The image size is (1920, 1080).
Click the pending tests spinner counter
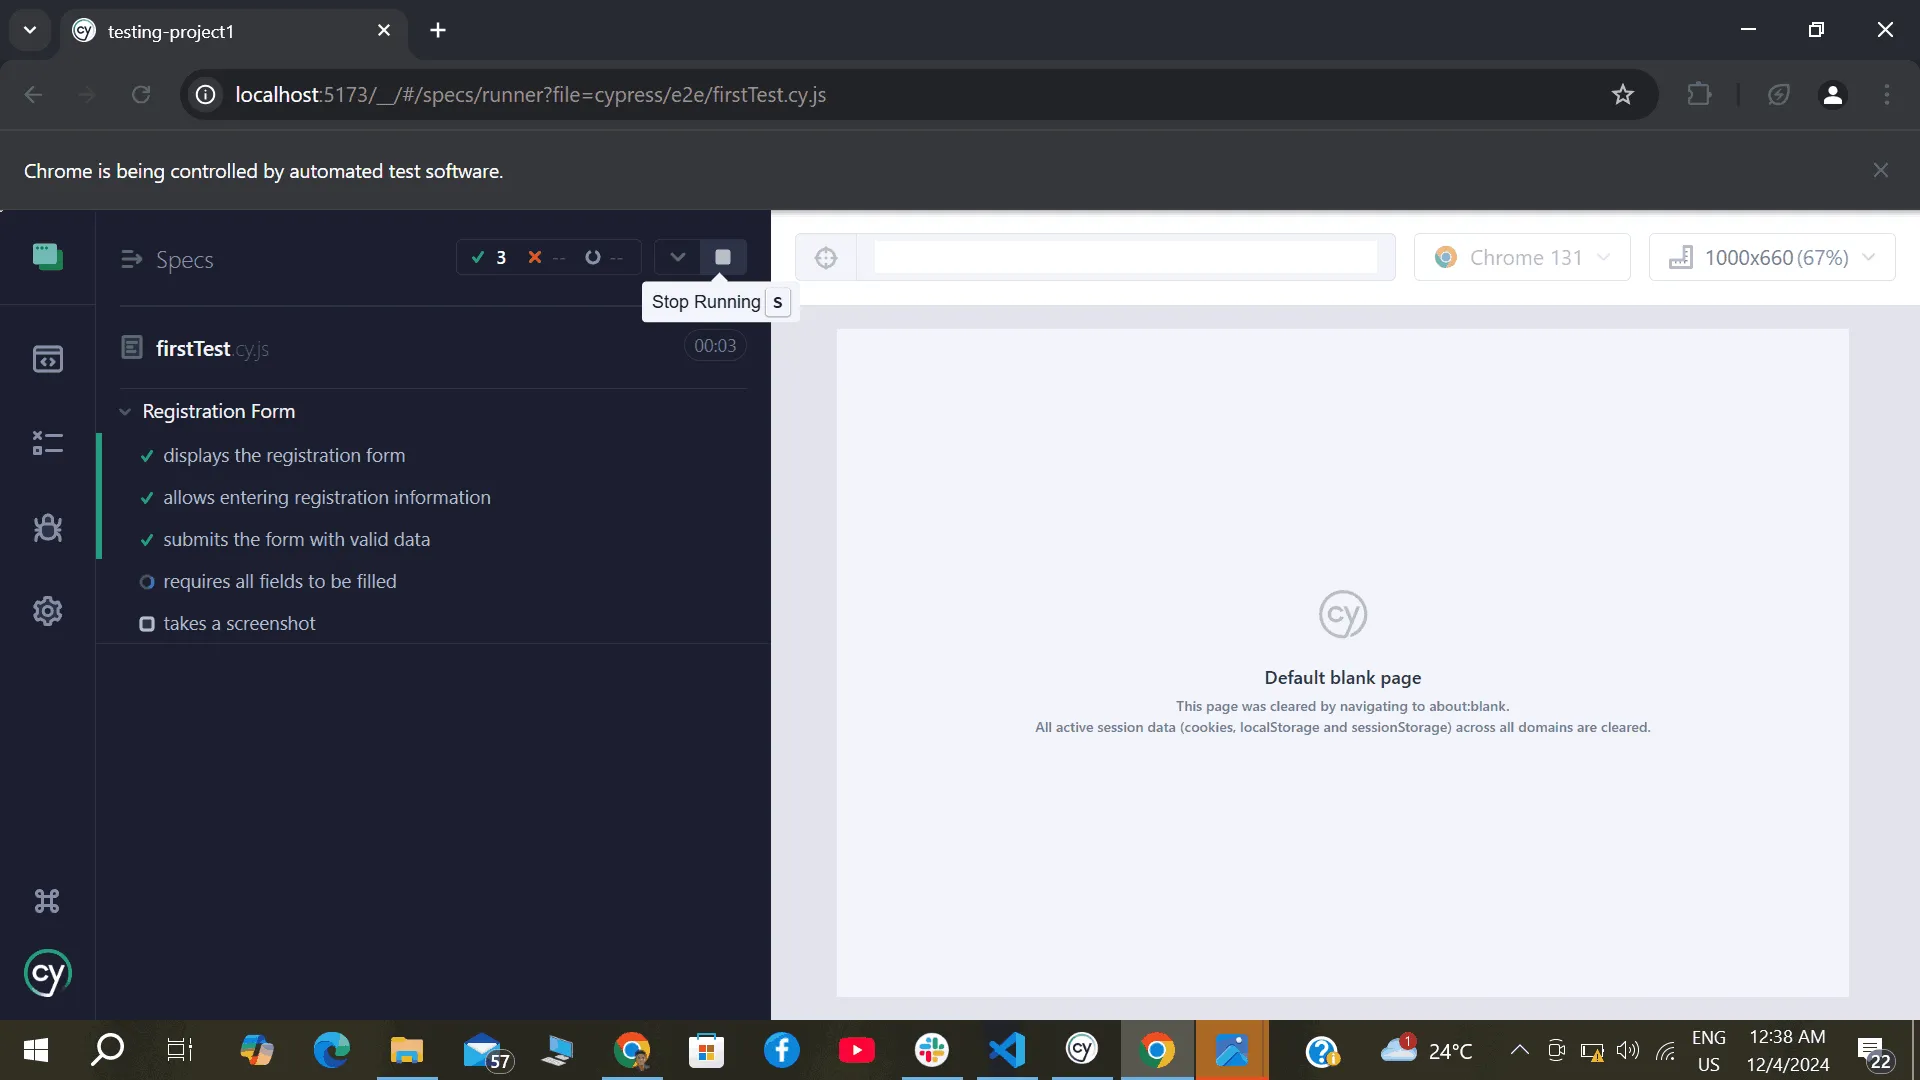(x=603, y=257)
